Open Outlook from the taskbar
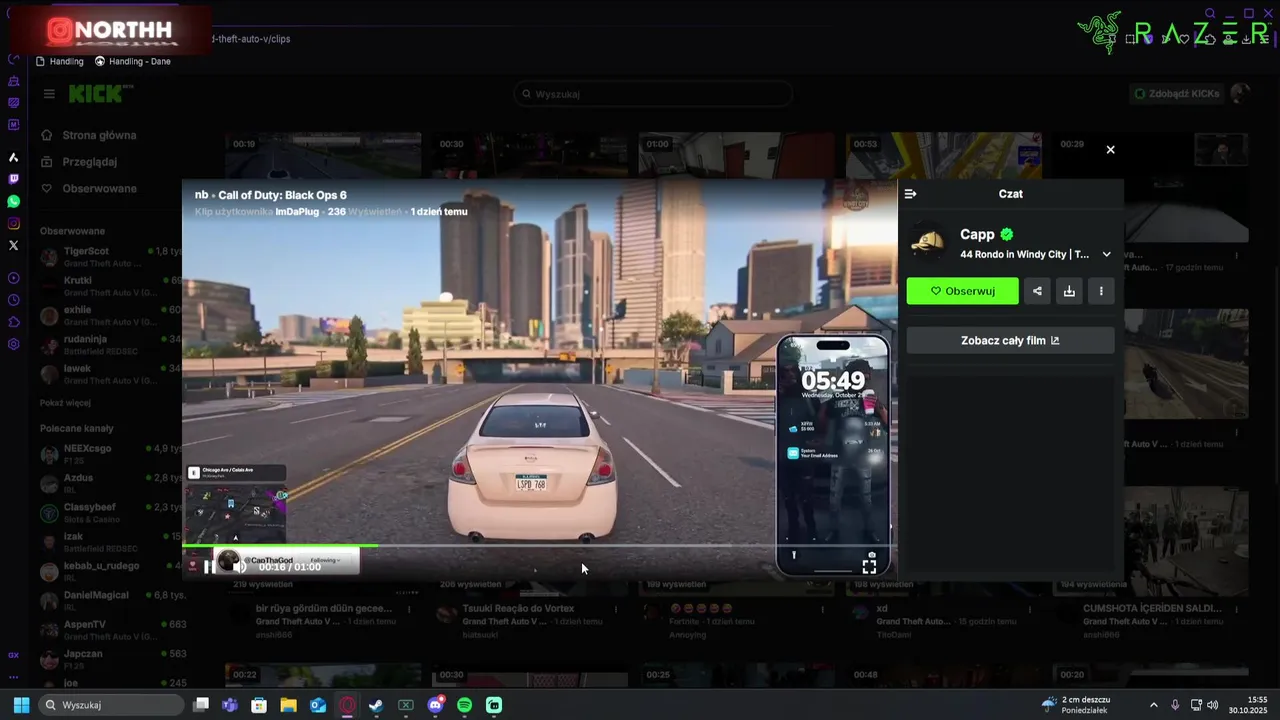 pos(318,705)
